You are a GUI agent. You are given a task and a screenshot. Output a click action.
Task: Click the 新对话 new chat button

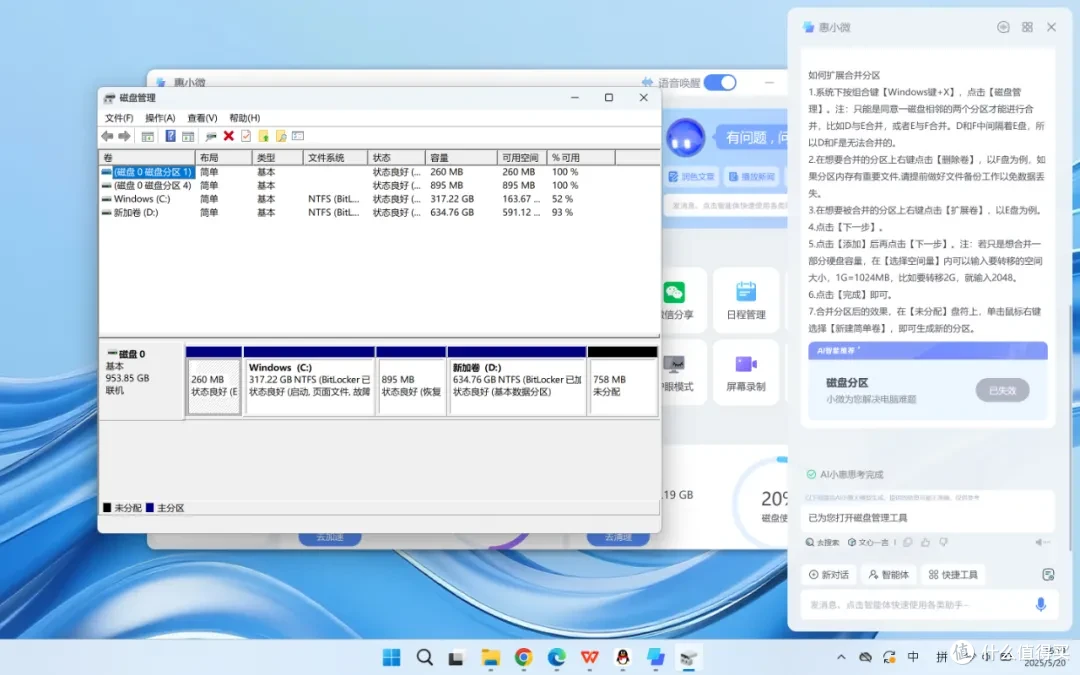coord(829,574)
